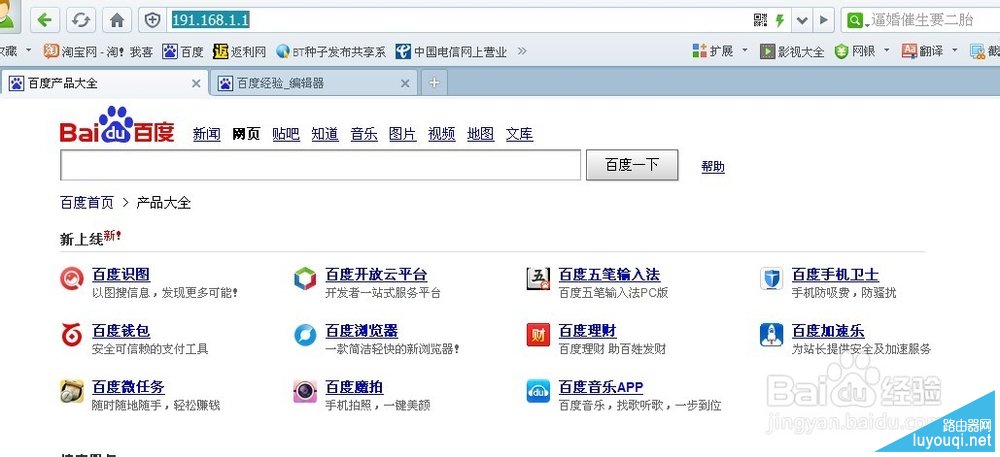
Task: Click the 百度魔拍 camera icon
Action: pyautogui.click(x=305, y=391)
